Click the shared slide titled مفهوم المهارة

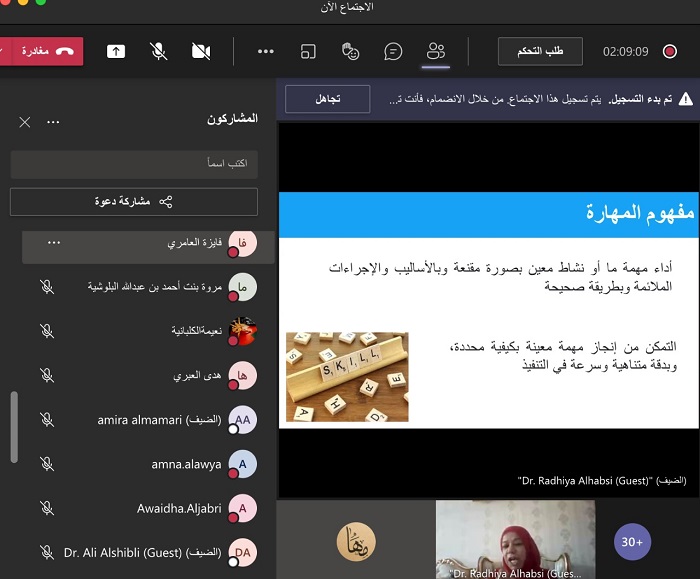point(489,310)
